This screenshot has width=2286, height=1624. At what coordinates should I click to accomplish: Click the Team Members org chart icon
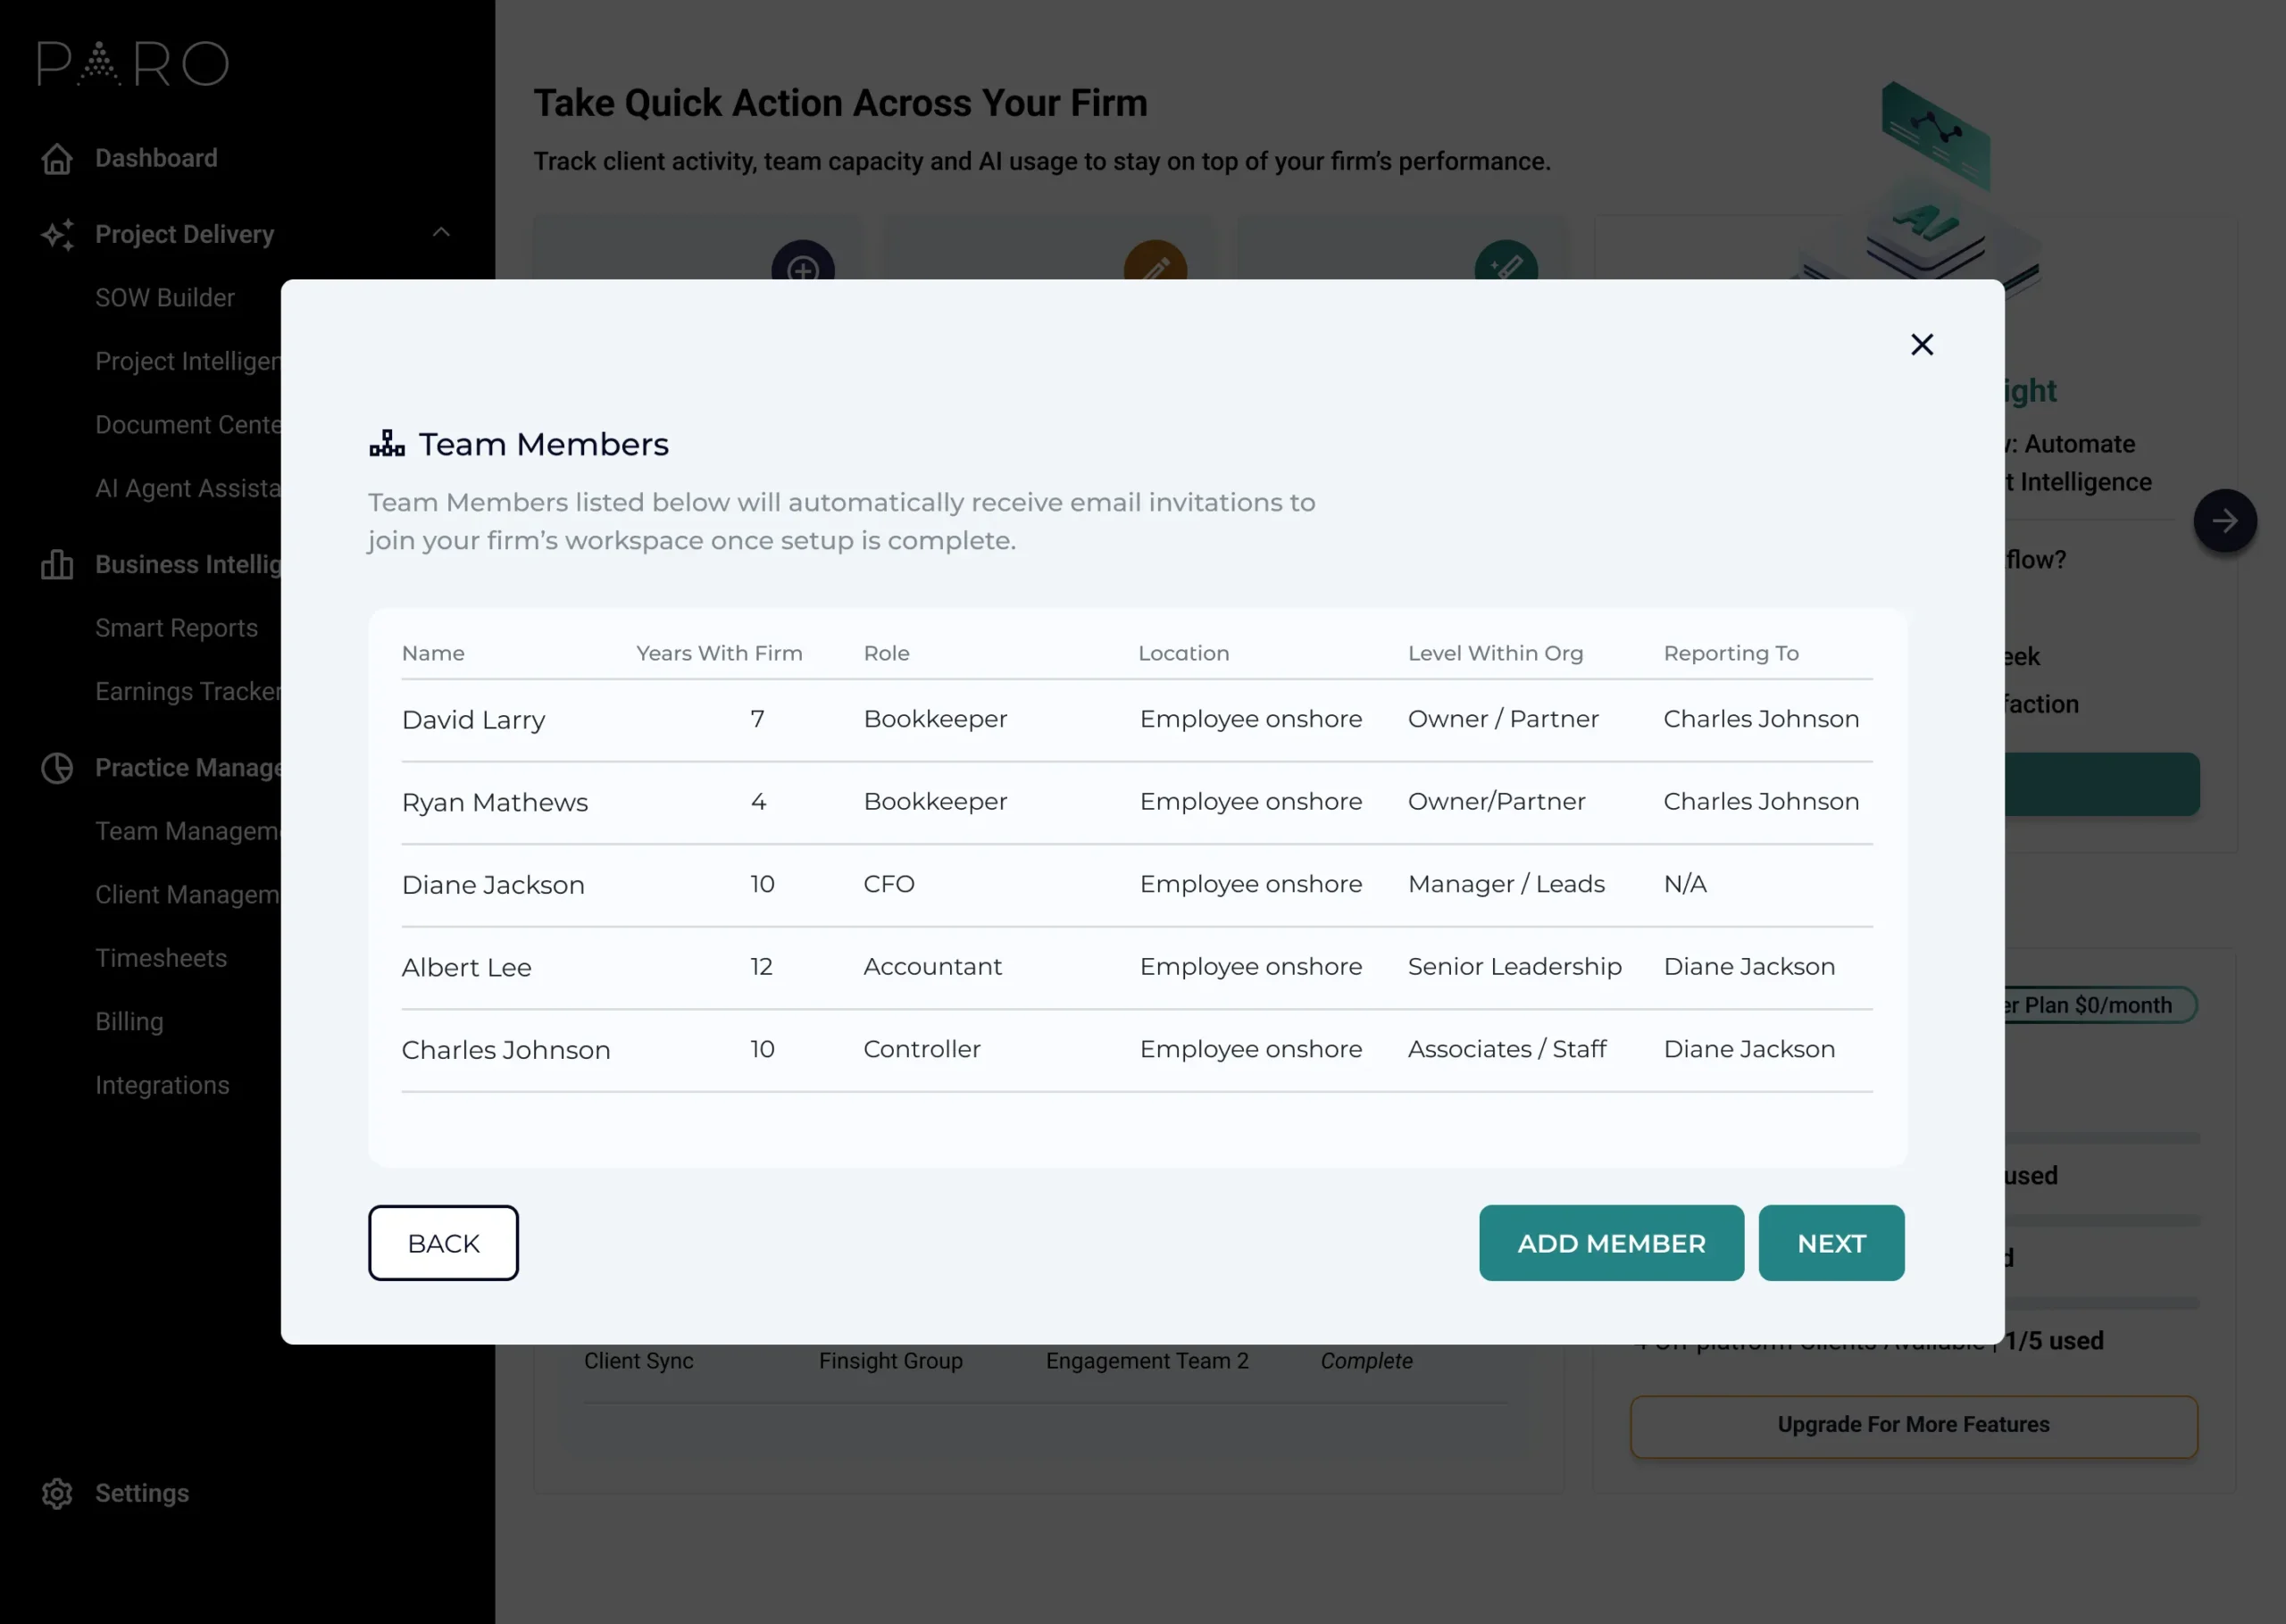(x=387, y=444)
